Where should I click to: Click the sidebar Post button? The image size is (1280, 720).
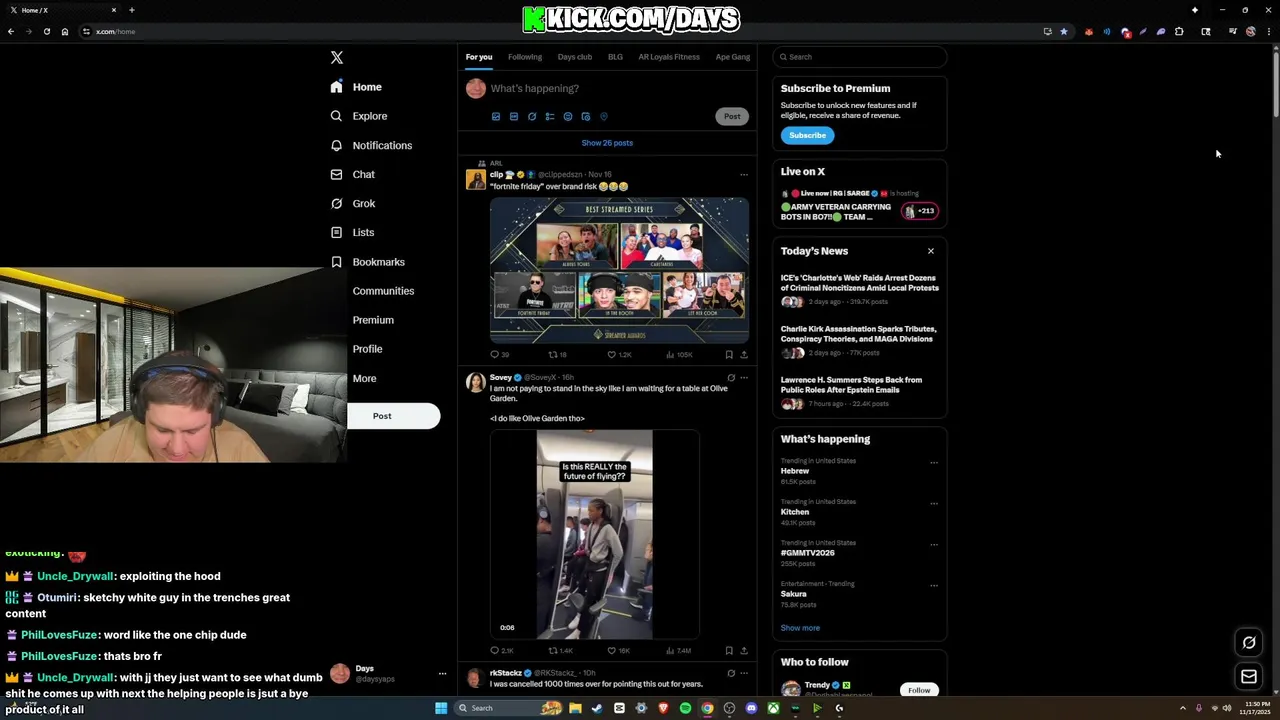(393, 416)
